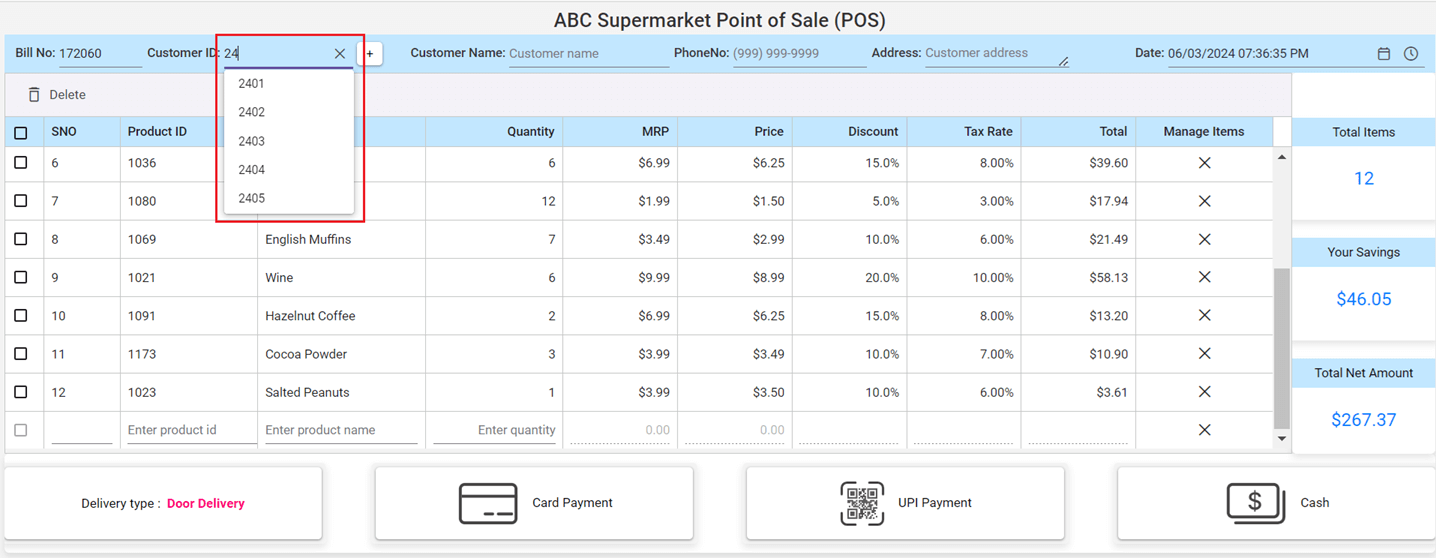Click the Discount column header
Screen dimensions: 1436x558
873,132
